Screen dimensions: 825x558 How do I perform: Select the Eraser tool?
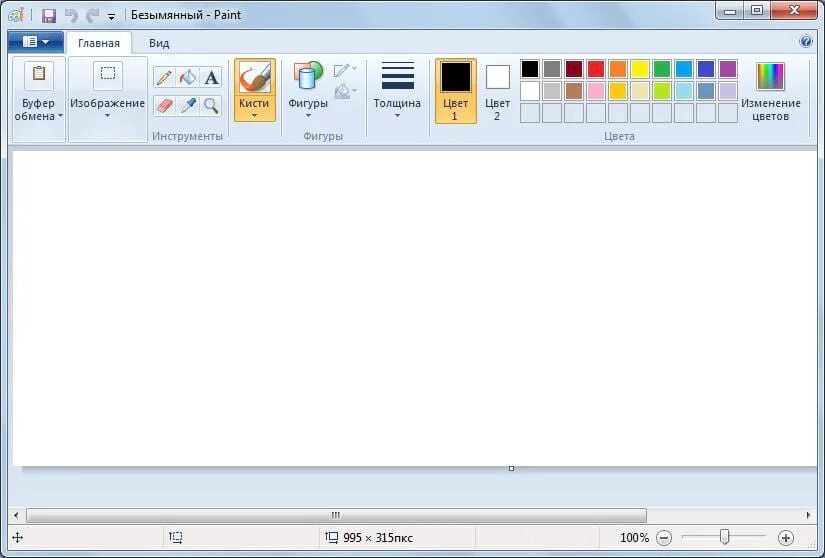click(x=164, y=106)
